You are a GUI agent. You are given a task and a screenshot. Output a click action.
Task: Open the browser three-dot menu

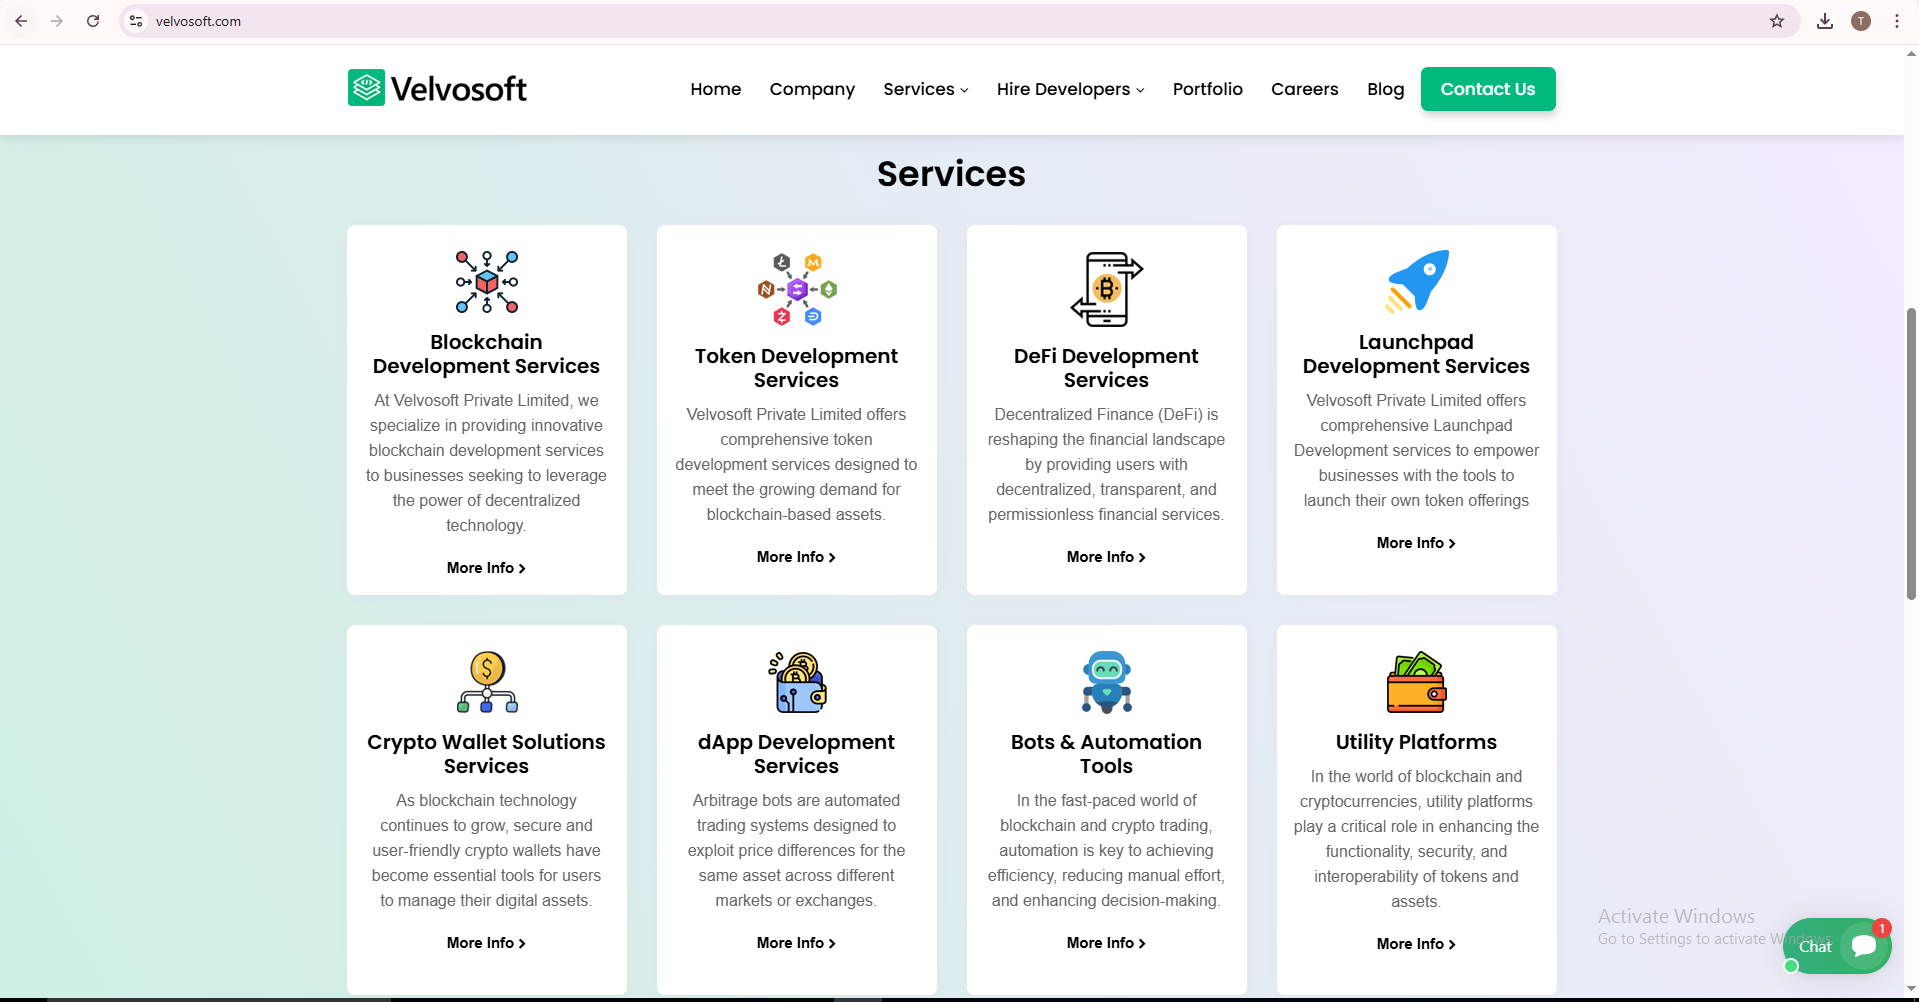pos(1897,21)
